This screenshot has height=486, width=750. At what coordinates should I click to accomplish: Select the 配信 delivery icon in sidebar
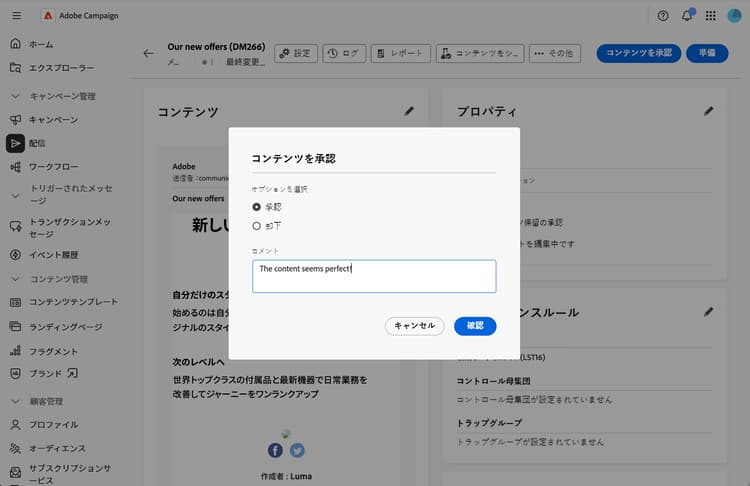[15, 143]
